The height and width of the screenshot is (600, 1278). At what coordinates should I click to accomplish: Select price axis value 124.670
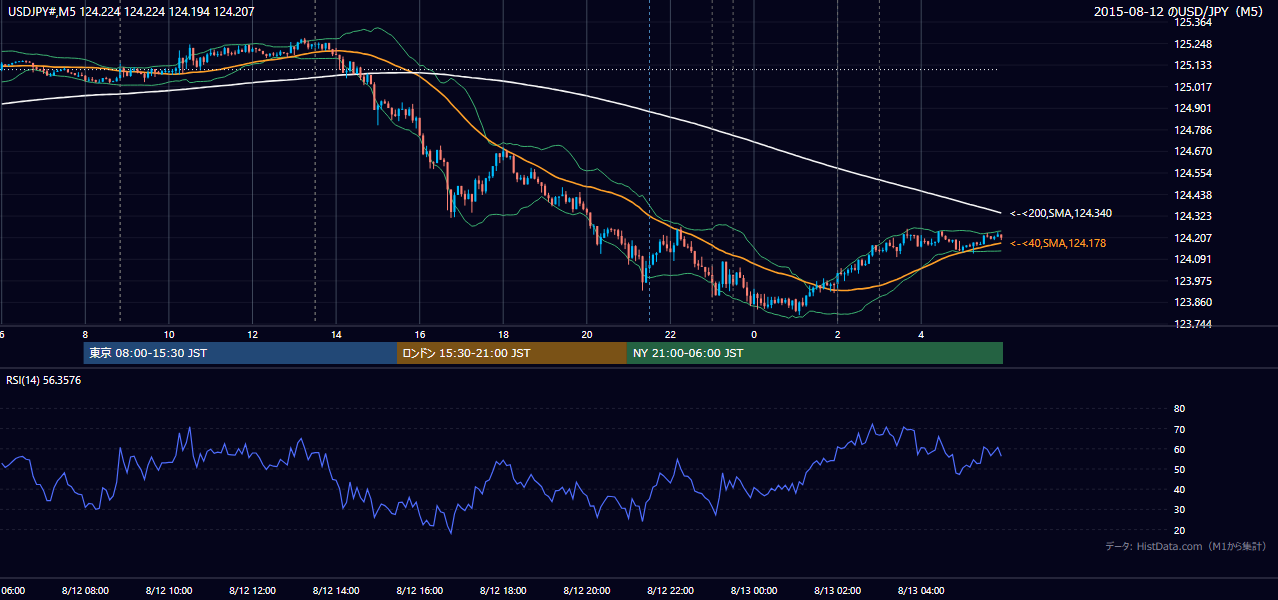tap(1192, 151)
